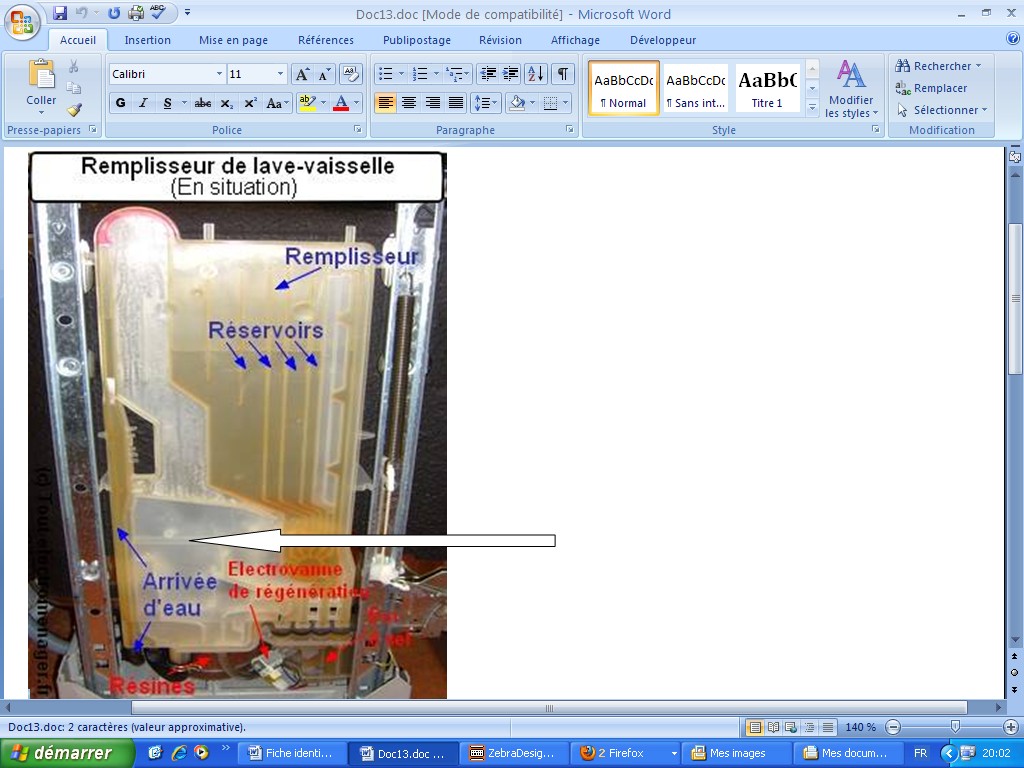Viewport: 1024px width, 768px height.
Task: Increase paragraph indent
Action: [510, 74]
